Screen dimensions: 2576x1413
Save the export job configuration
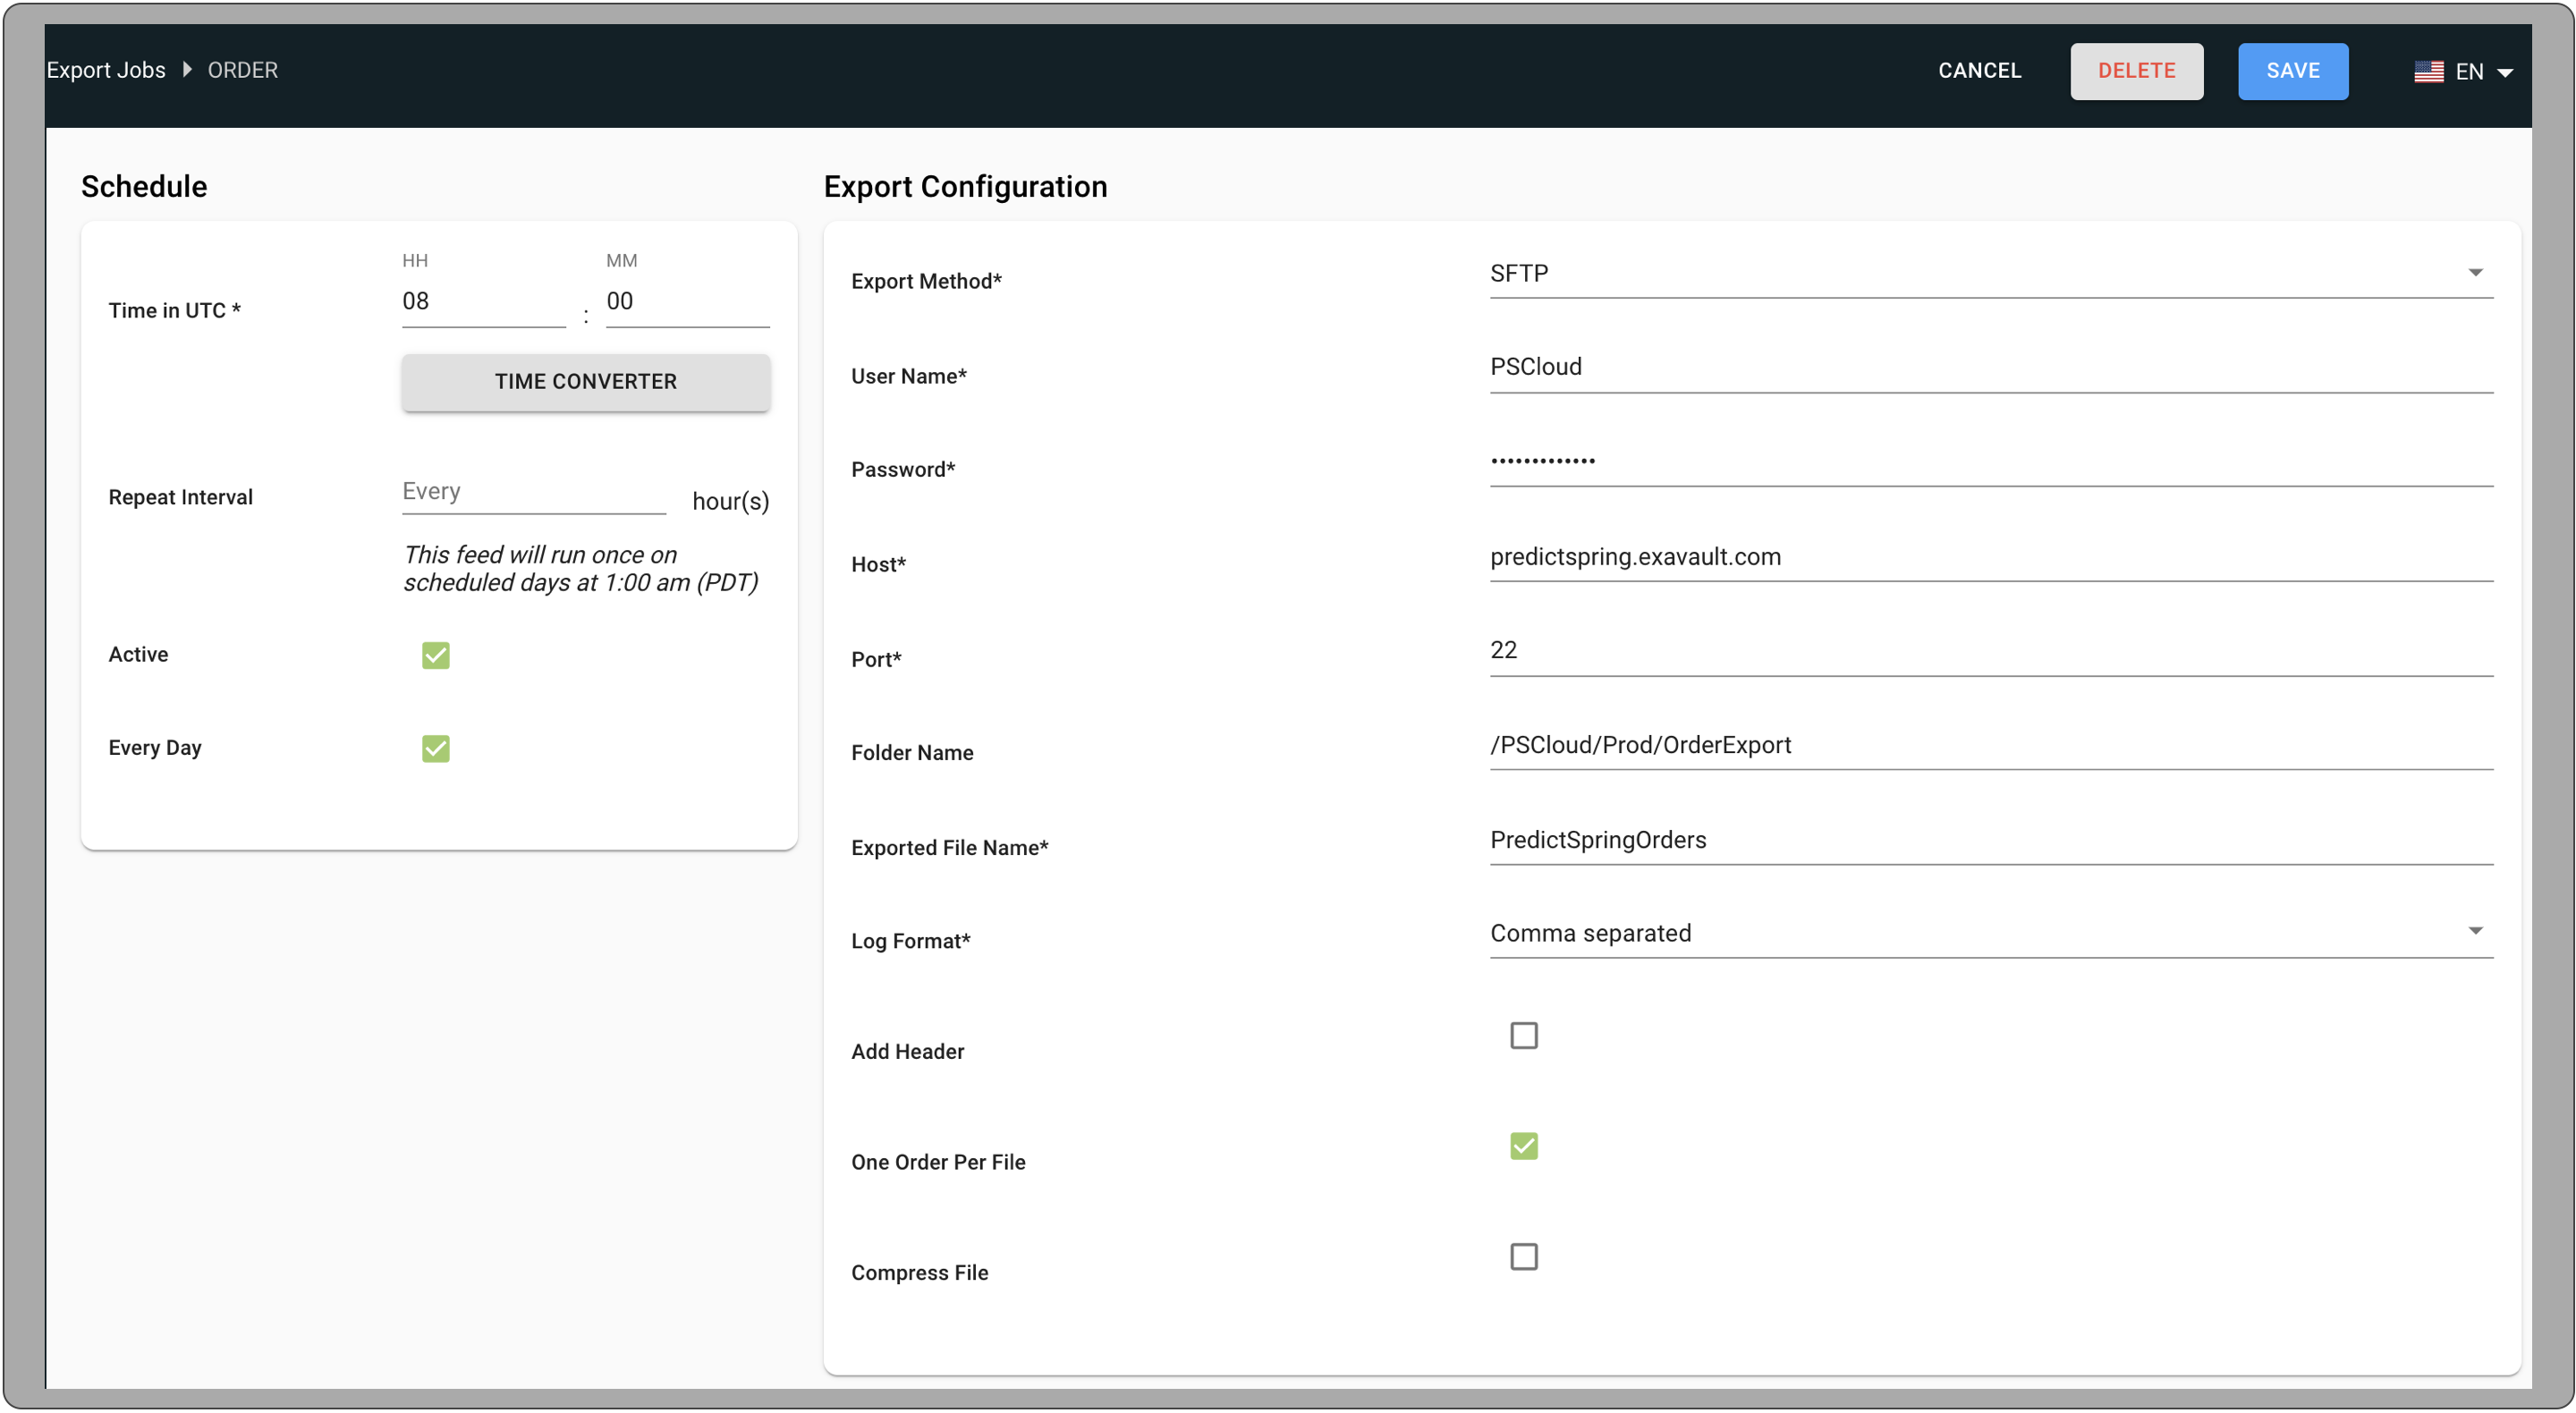[2293, 71]
